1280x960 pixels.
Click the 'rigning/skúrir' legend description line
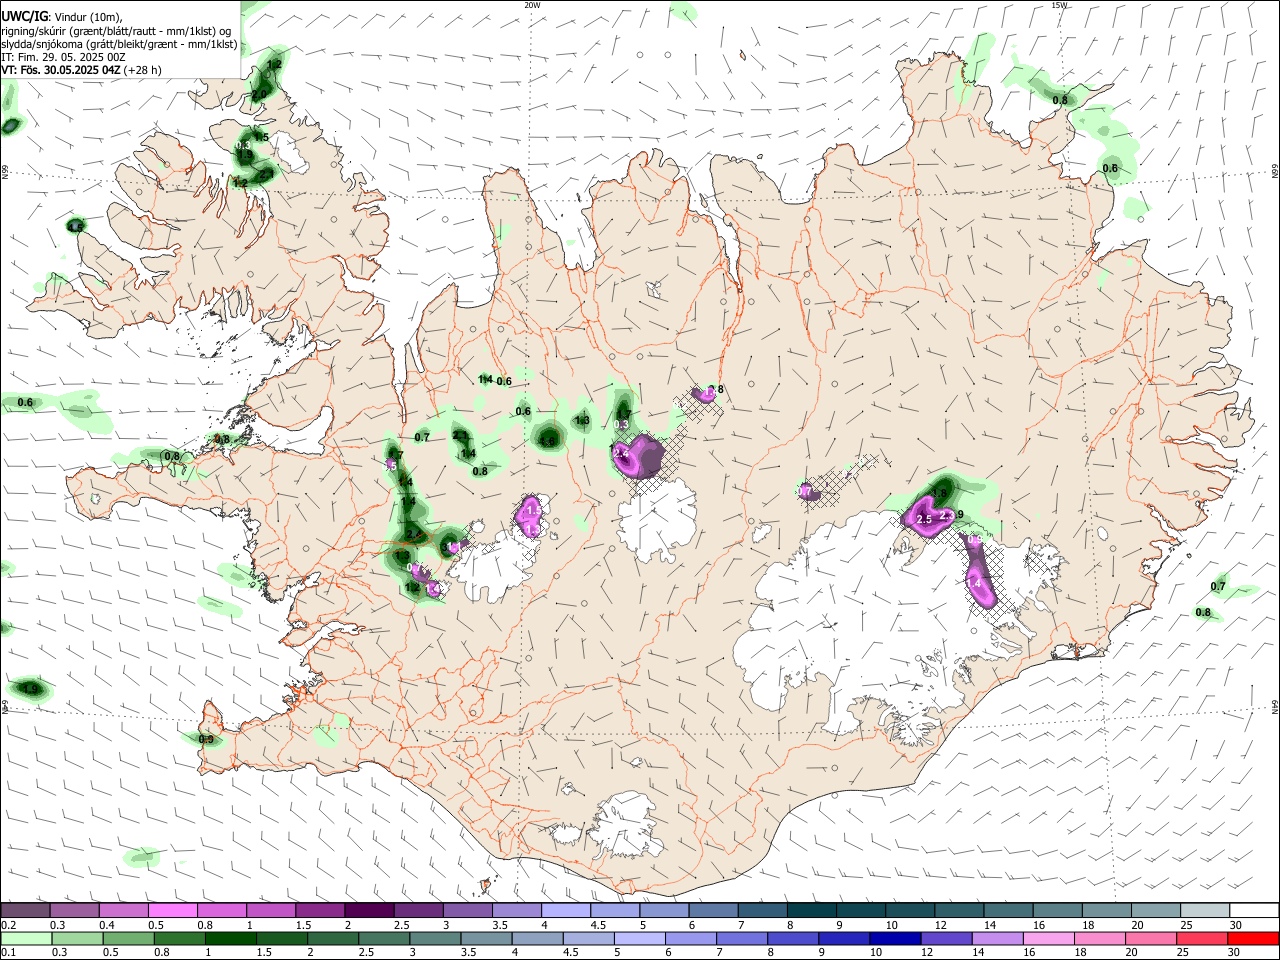(116, 31)
